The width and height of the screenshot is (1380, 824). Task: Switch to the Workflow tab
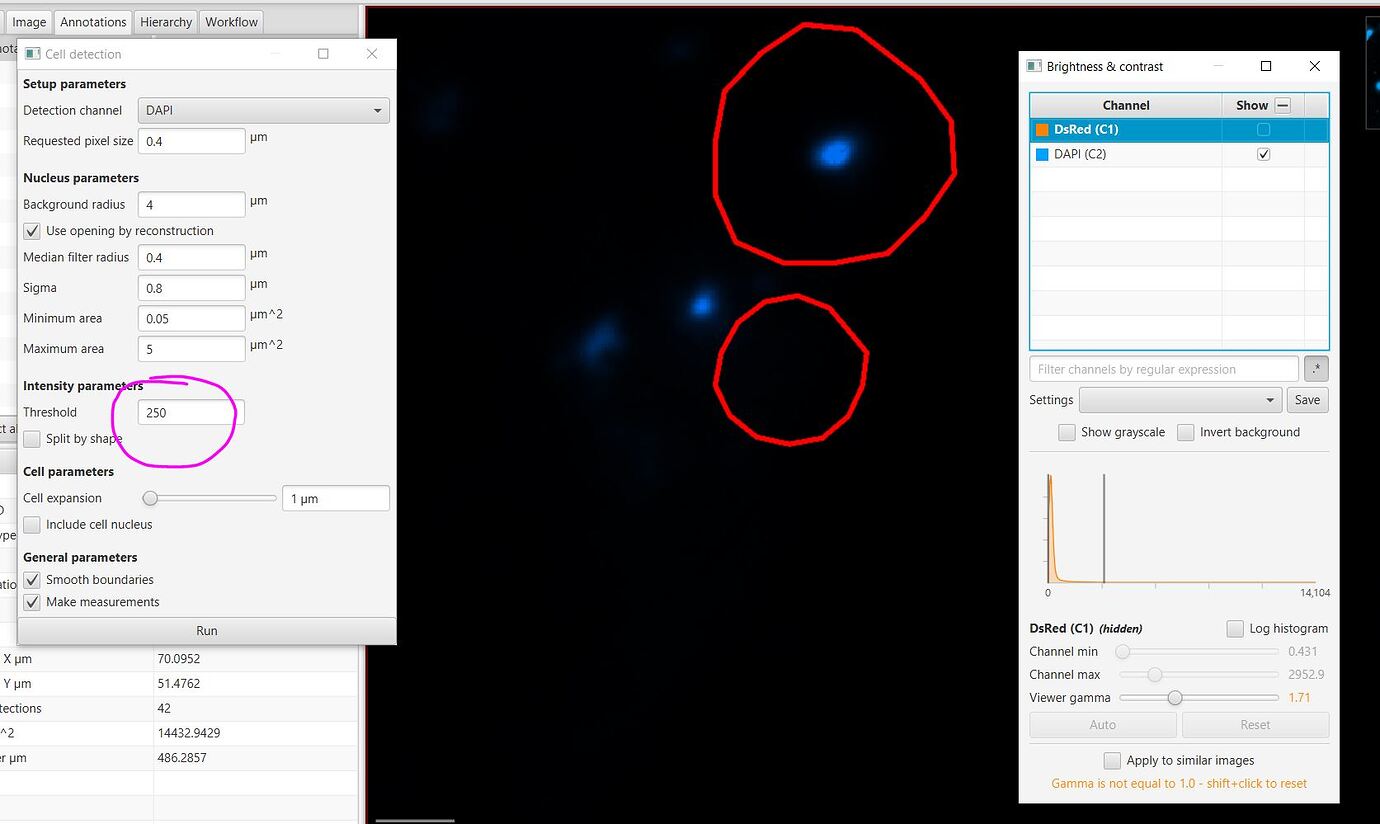pos(231,21)
